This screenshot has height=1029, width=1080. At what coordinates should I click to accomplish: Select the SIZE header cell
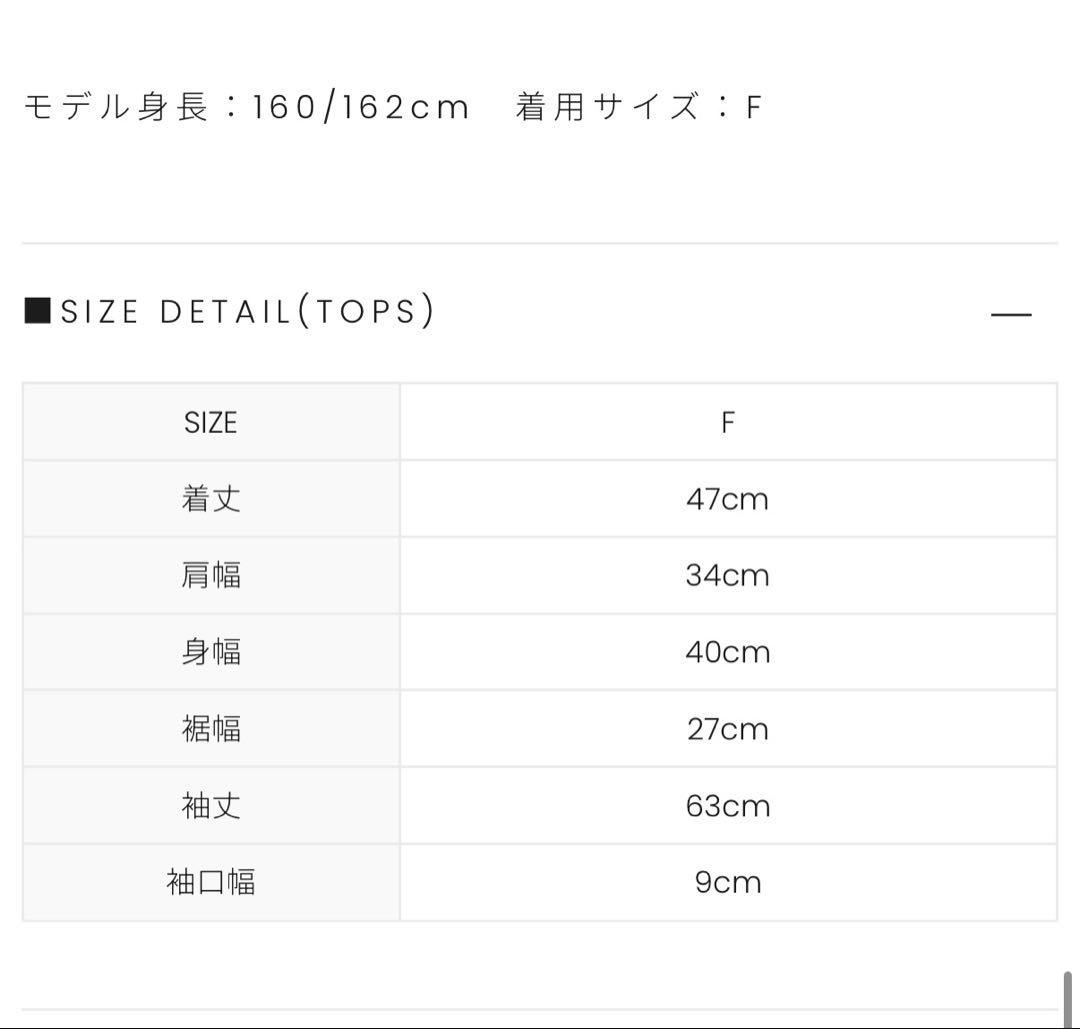point(211,423)
